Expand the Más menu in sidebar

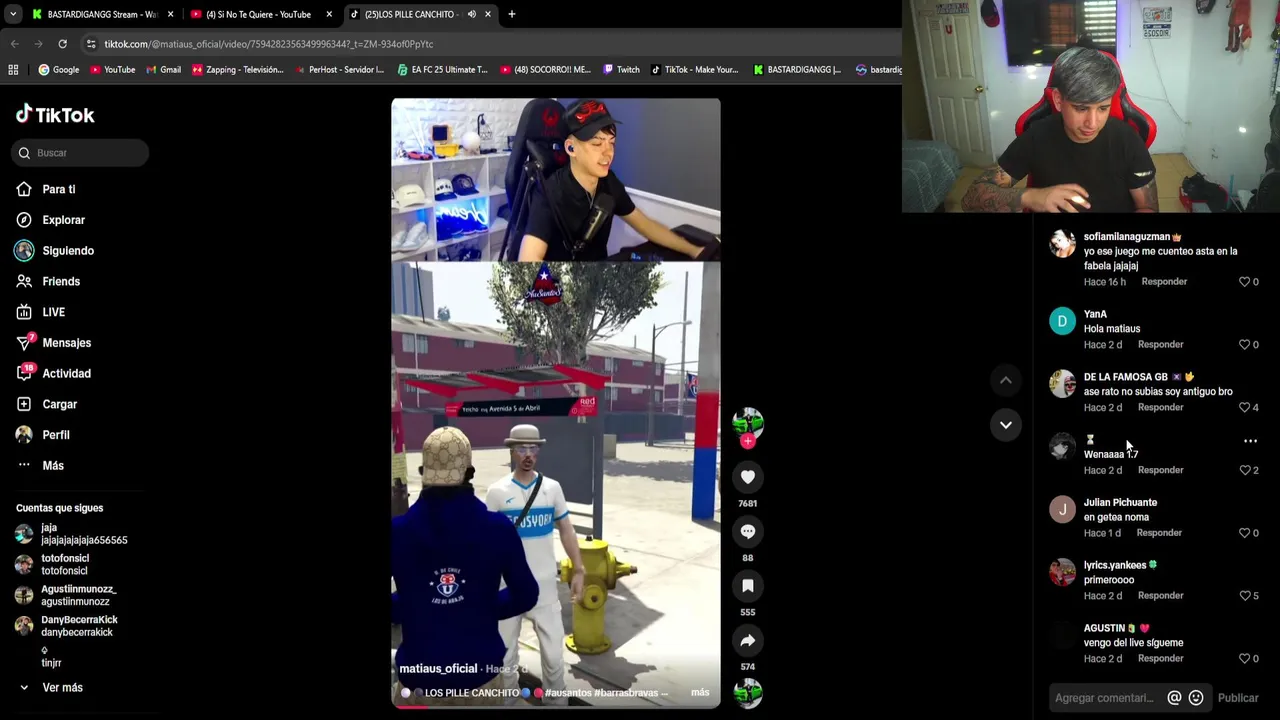point(52,466)
